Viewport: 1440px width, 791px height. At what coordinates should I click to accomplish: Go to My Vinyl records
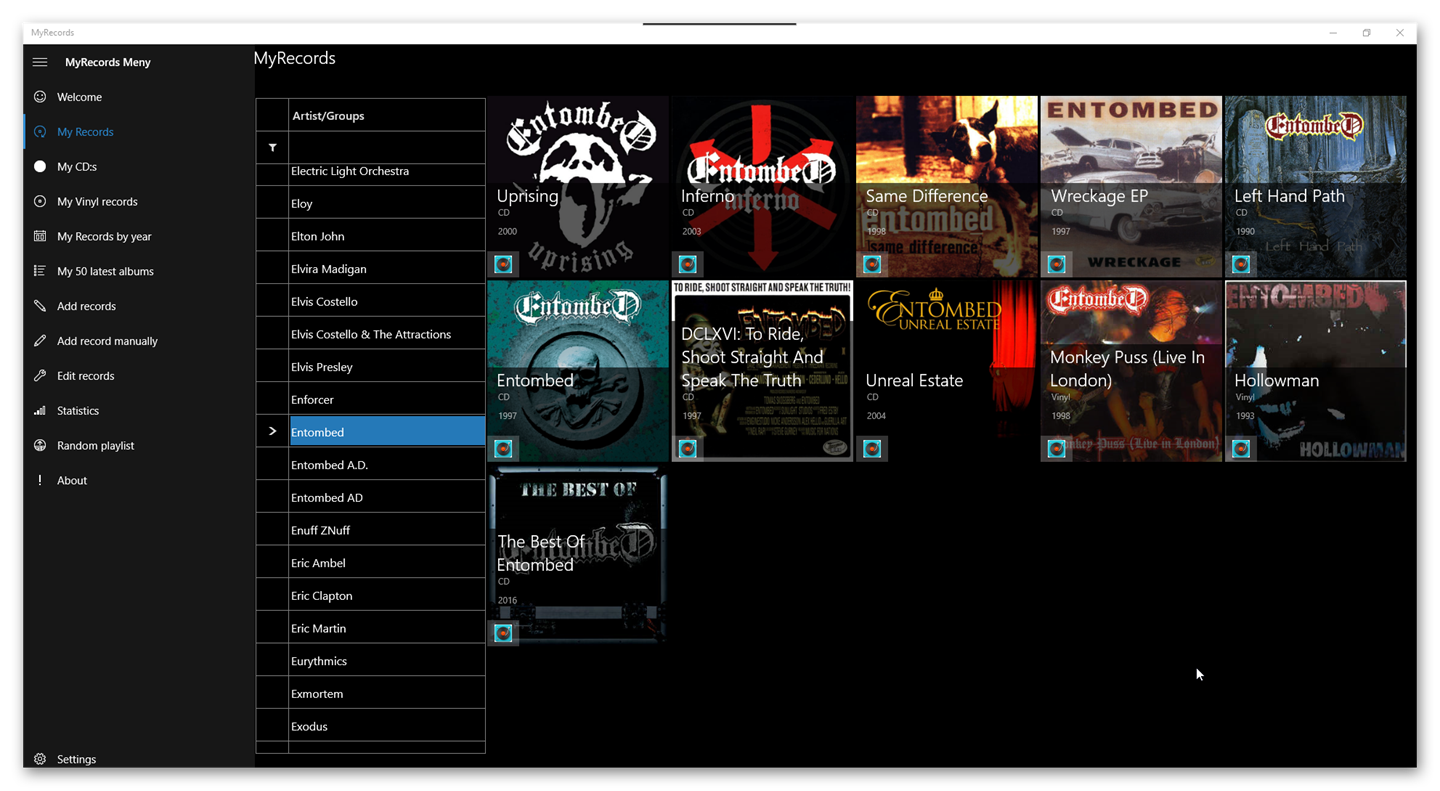click(x=97, y=202)
